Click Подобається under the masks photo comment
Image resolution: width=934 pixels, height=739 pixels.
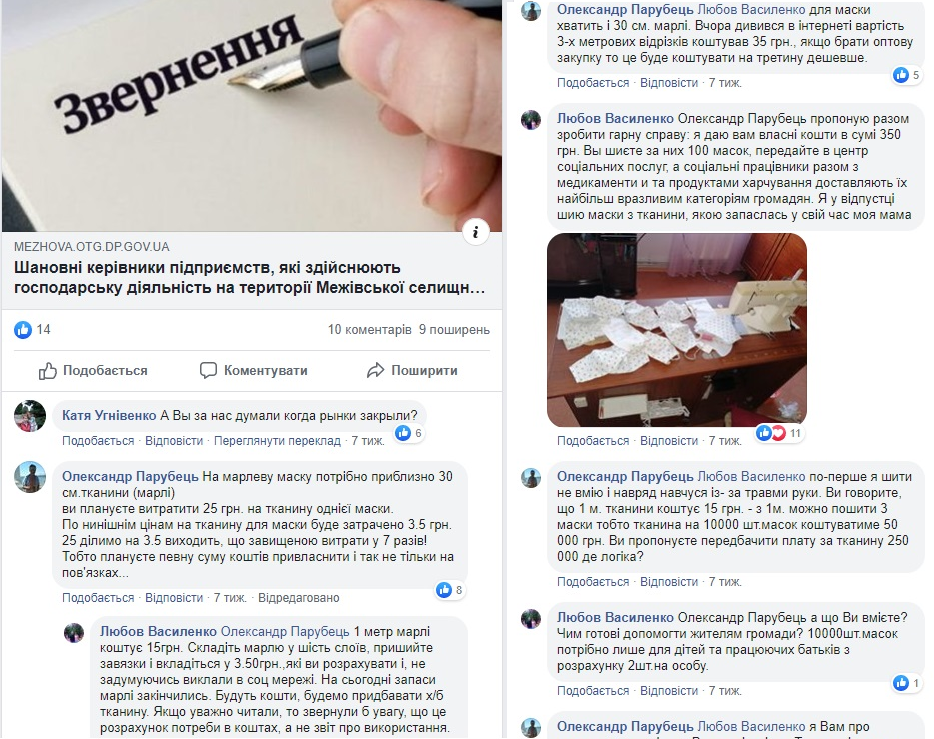tap(593, 441)
